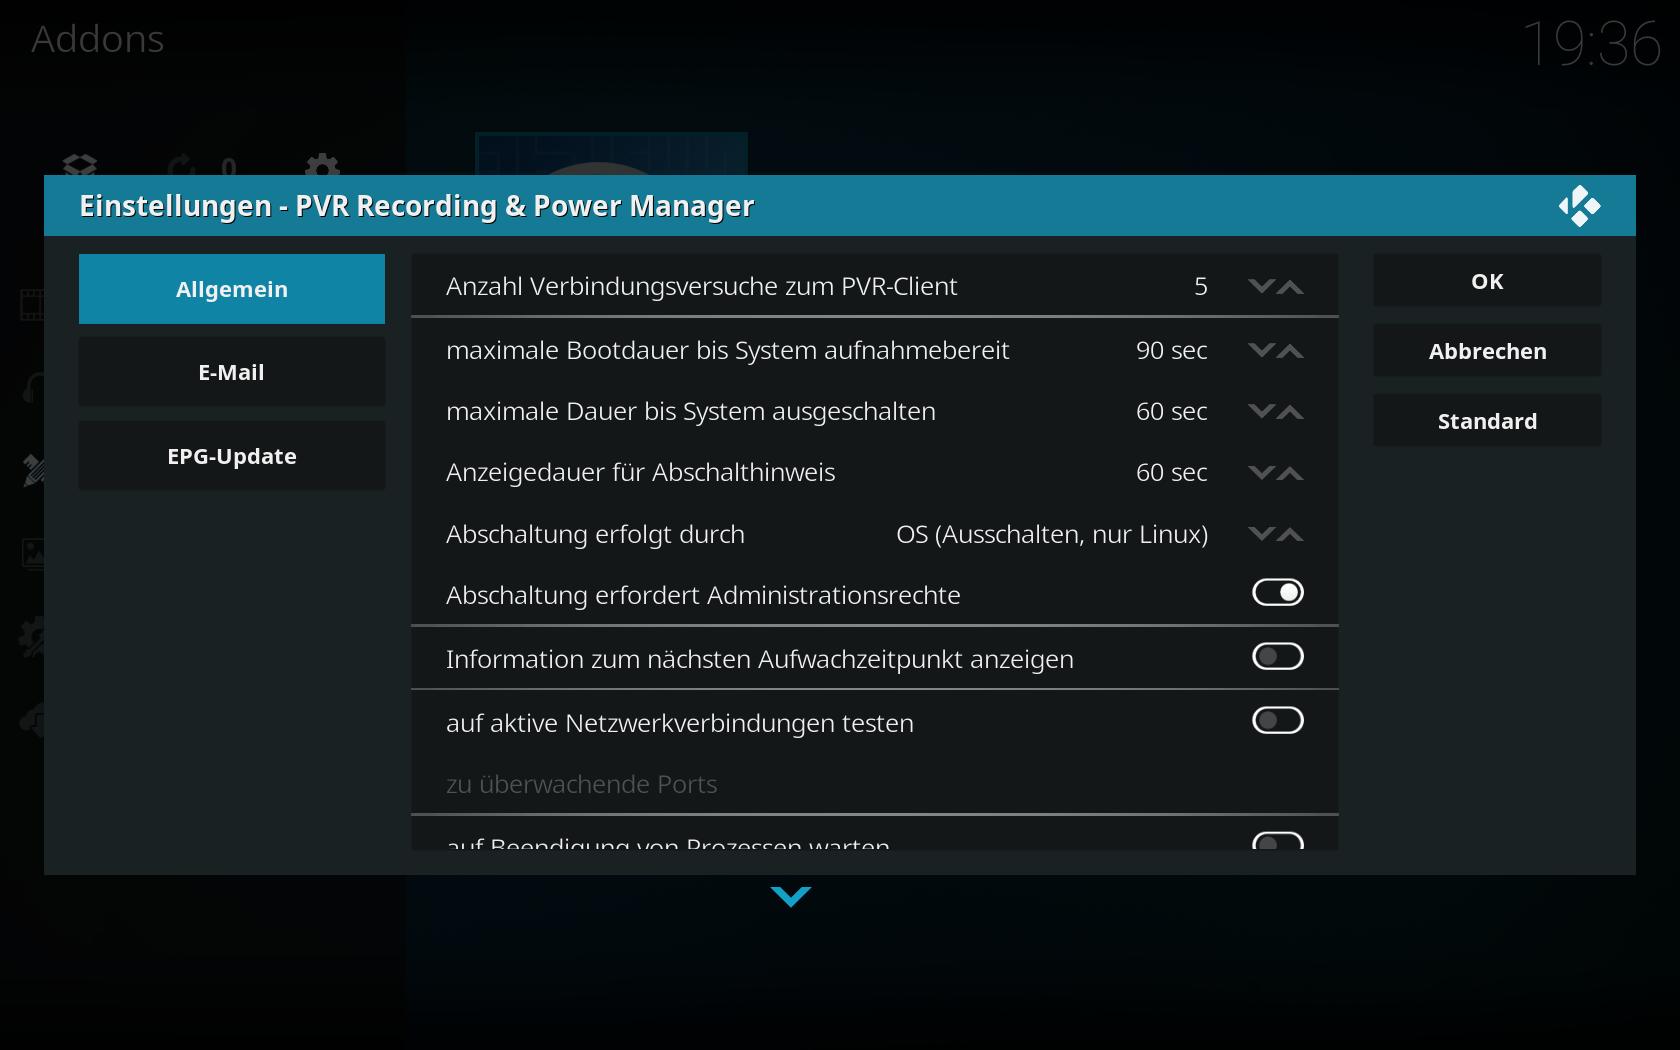The image size is (1680, 1050).
Task: Increase Anzahl Verbindungsversuche zum PVR-Client value
Action: 1291,287
